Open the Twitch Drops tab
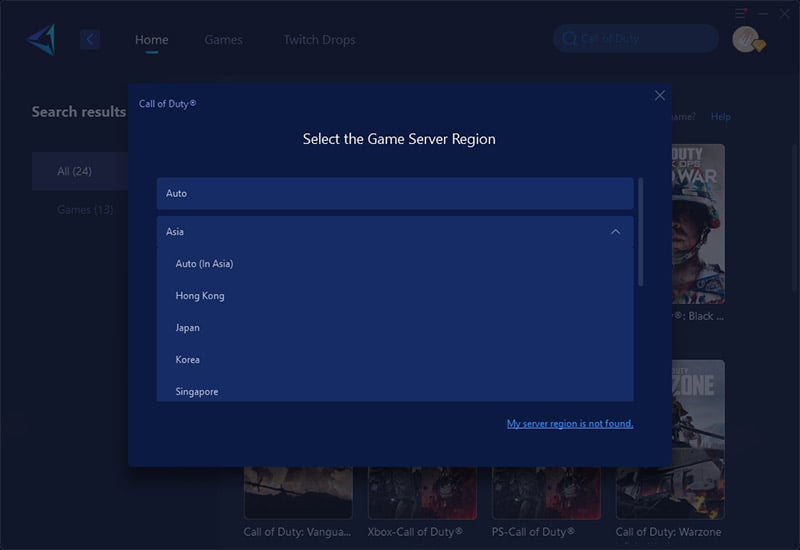 [319, 40]
